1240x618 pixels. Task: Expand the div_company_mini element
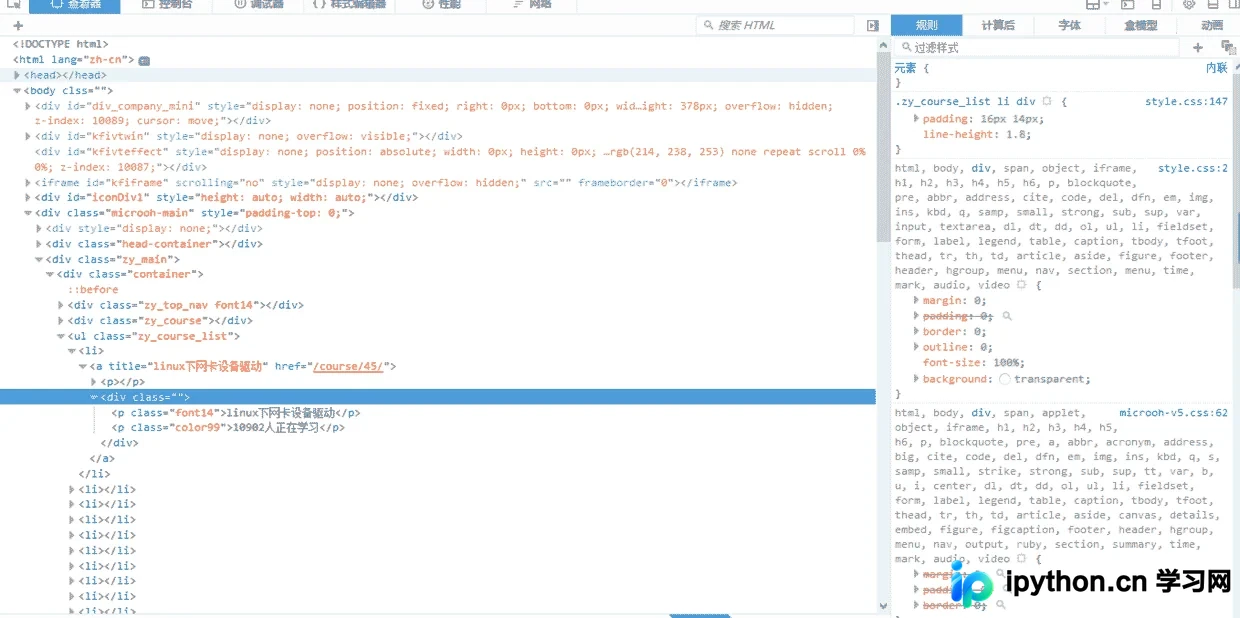click(28, 106)
